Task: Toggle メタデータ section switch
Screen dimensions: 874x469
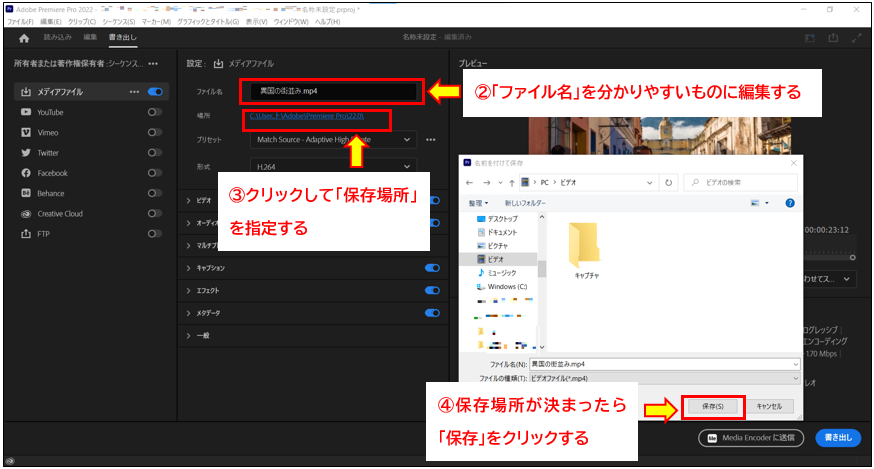Action: point(433,313)
